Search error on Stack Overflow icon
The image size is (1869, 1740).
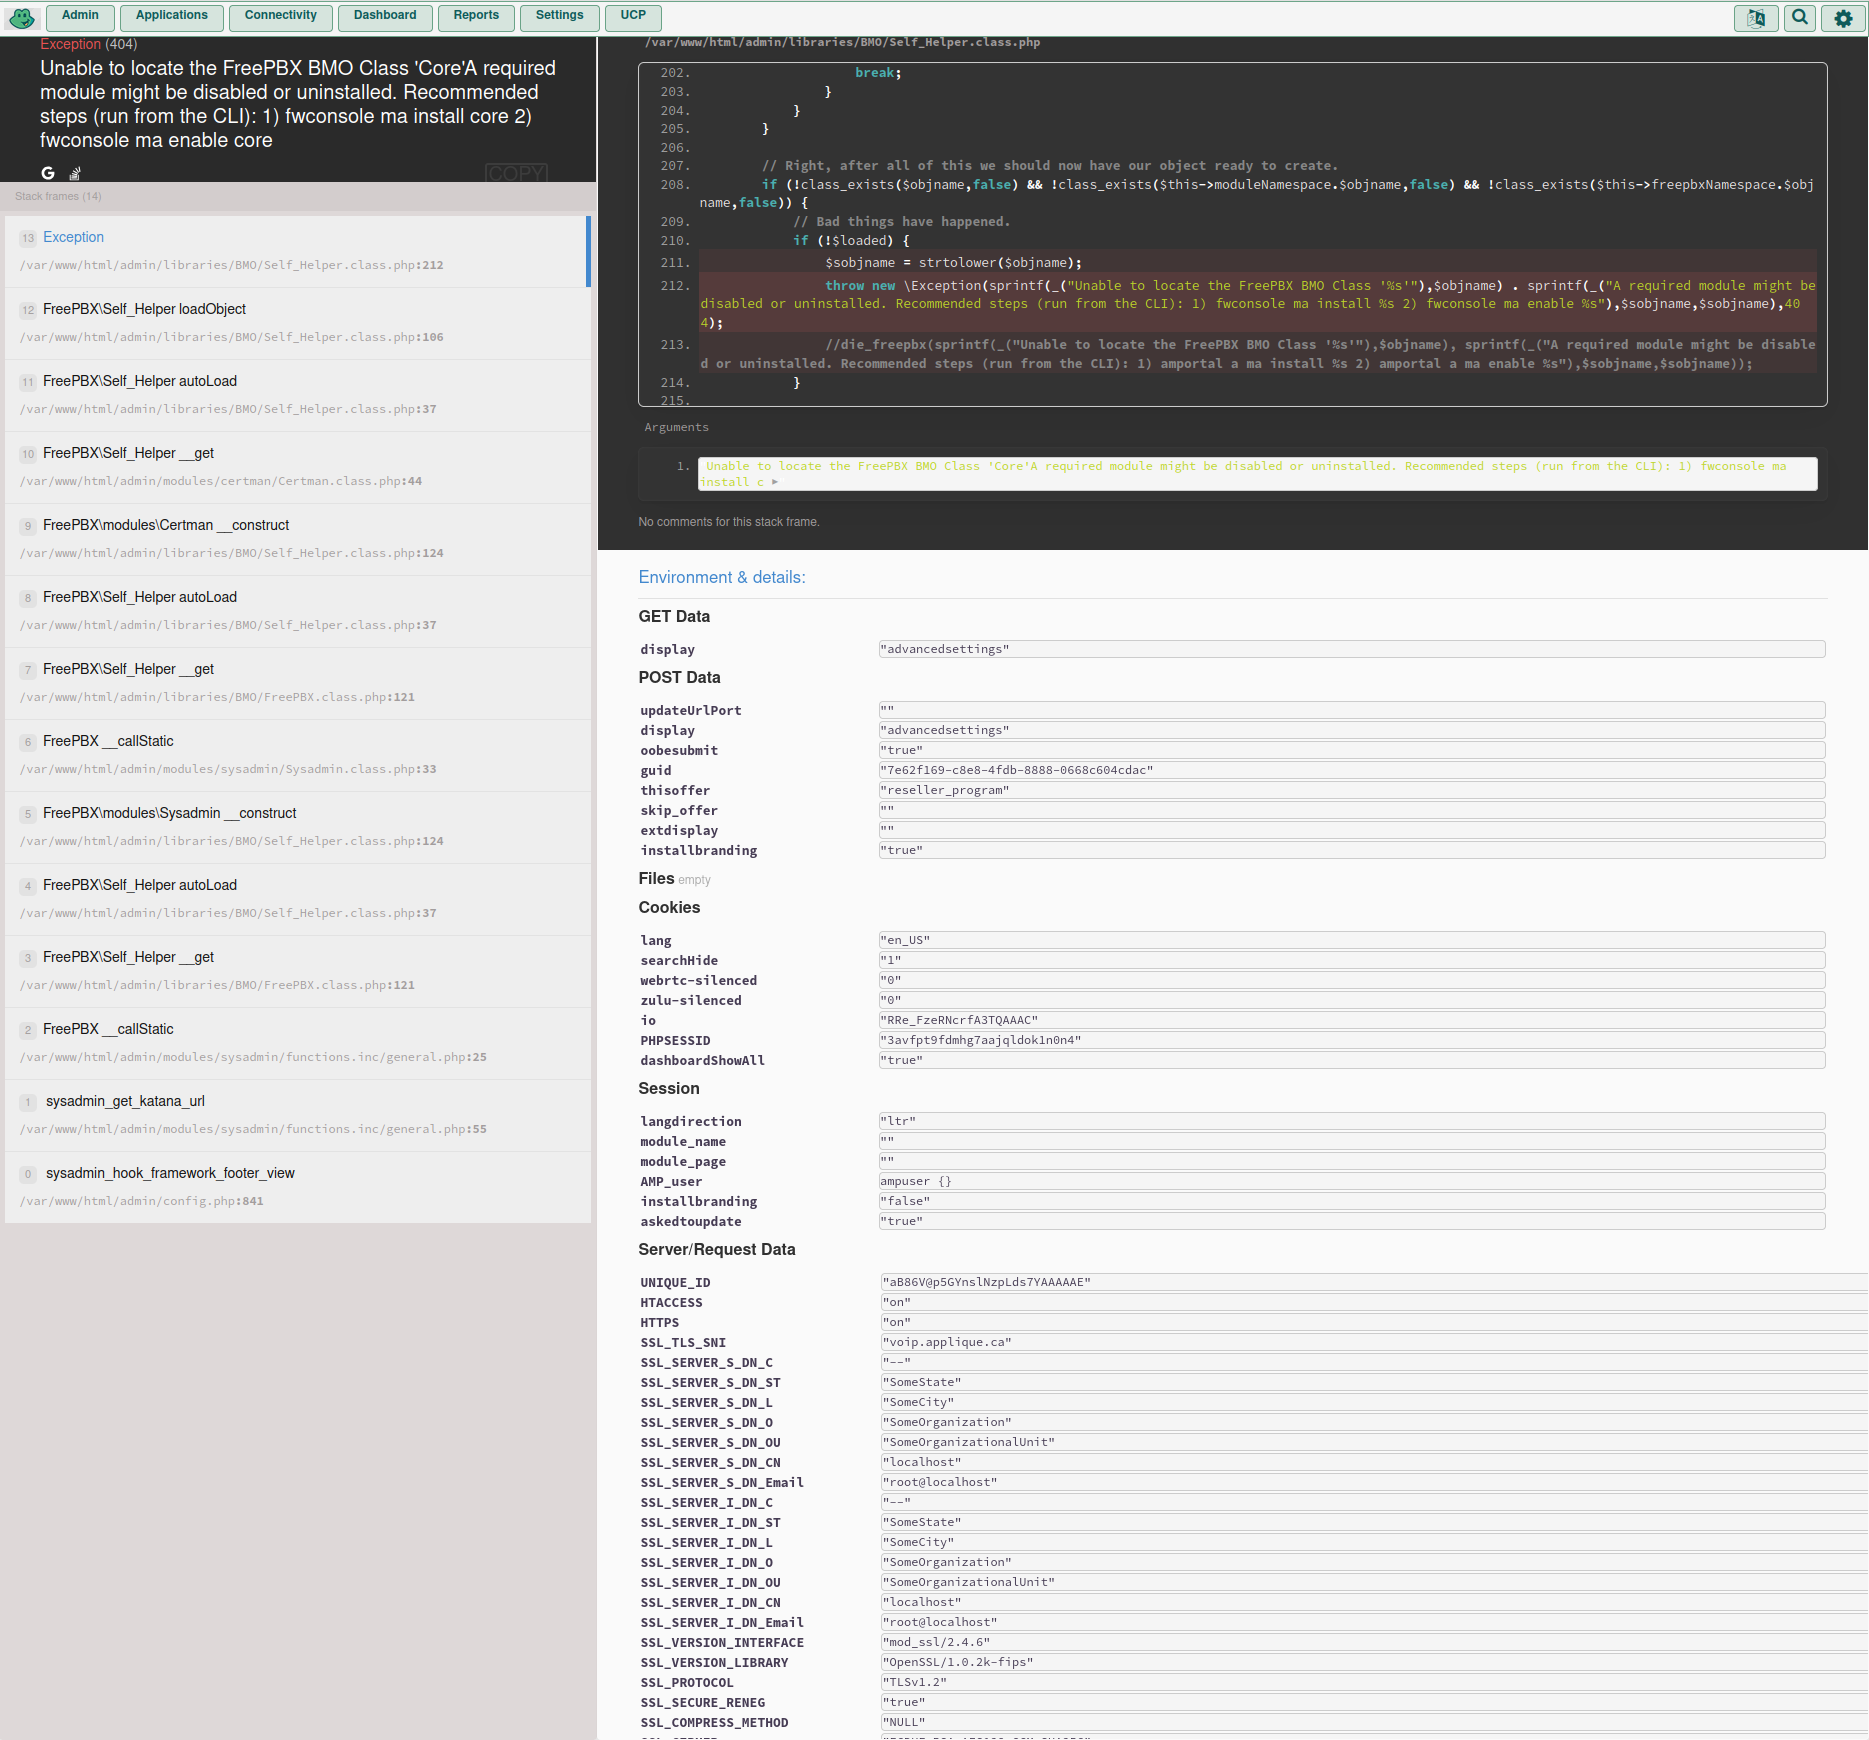[x=75, y=173]
